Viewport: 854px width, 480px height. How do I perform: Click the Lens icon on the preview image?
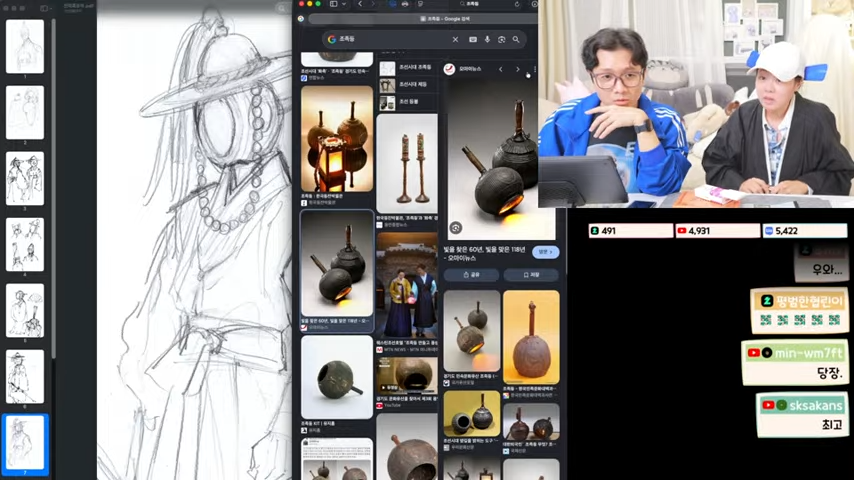click(456, 228)
